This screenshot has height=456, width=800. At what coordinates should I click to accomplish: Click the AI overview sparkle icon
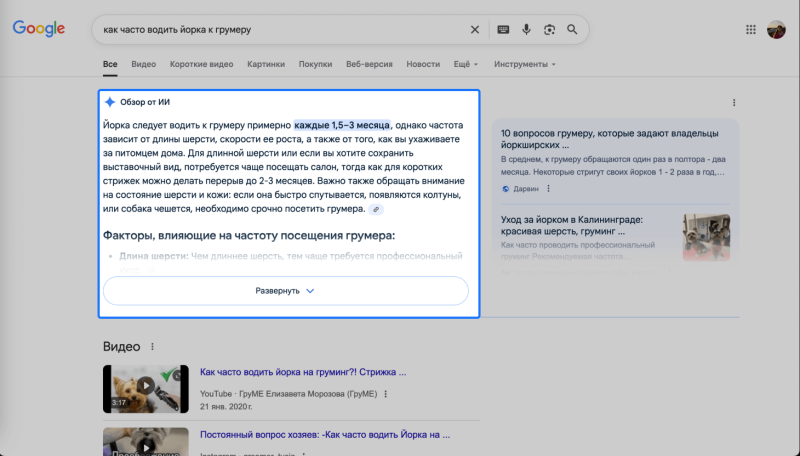click(110, 102)
